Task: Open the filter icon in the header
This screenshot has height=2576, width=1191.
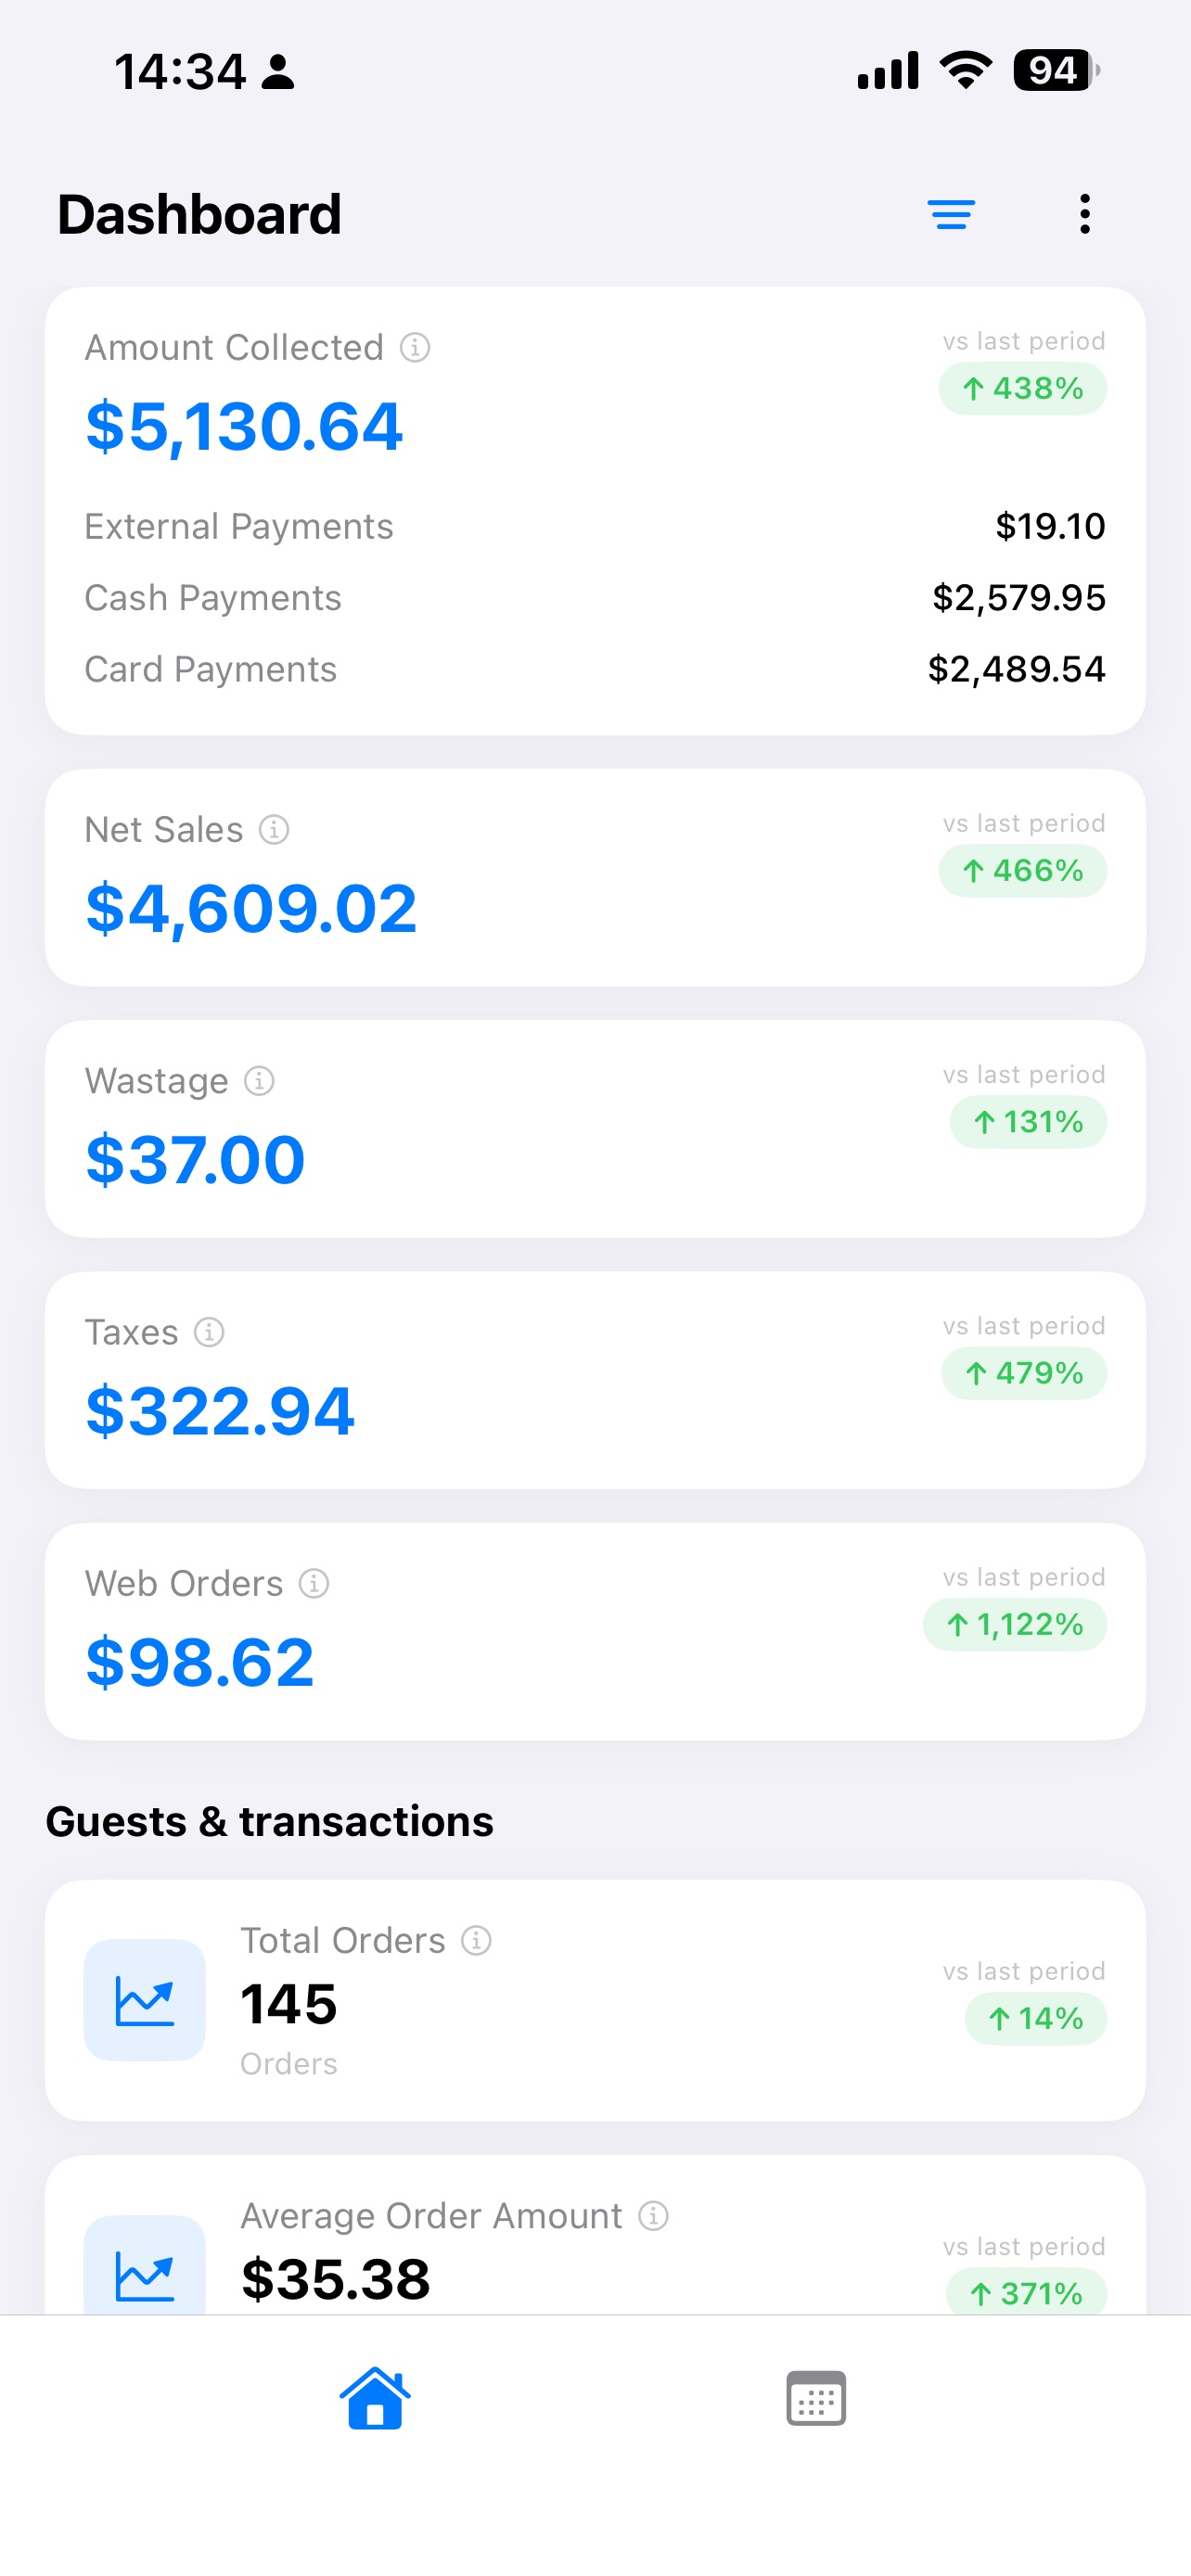Action: (x=951, y=215)
